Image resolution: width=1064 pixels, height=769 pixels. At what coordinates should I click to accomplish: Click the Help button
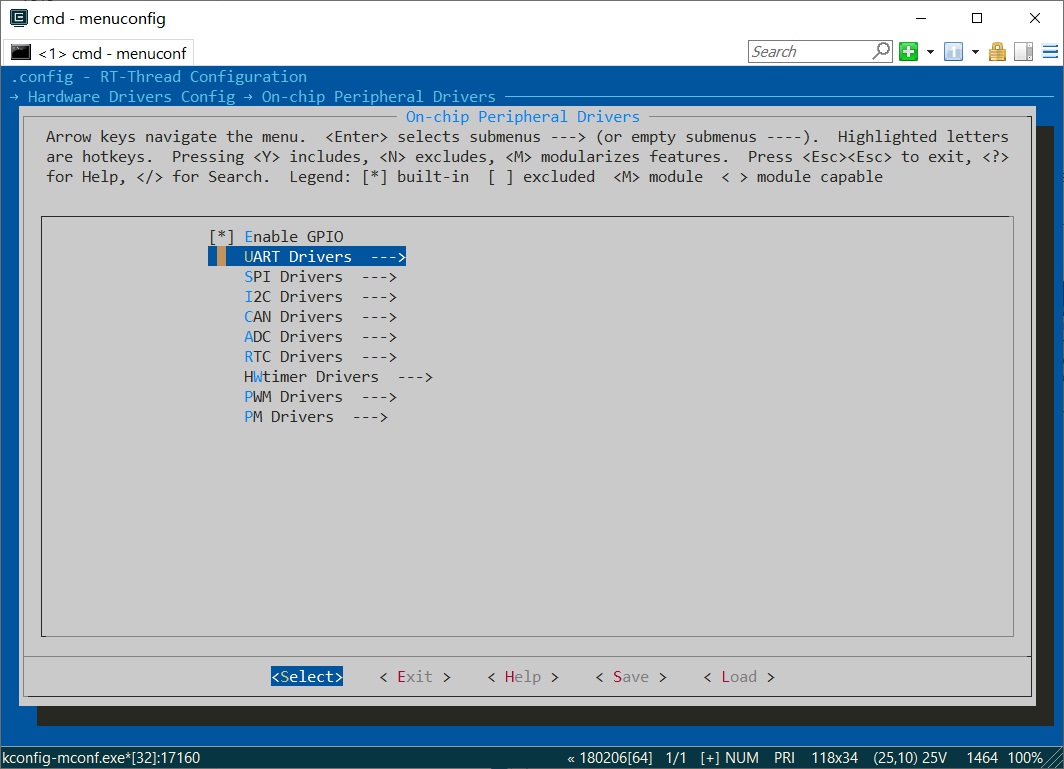[523, 677]
